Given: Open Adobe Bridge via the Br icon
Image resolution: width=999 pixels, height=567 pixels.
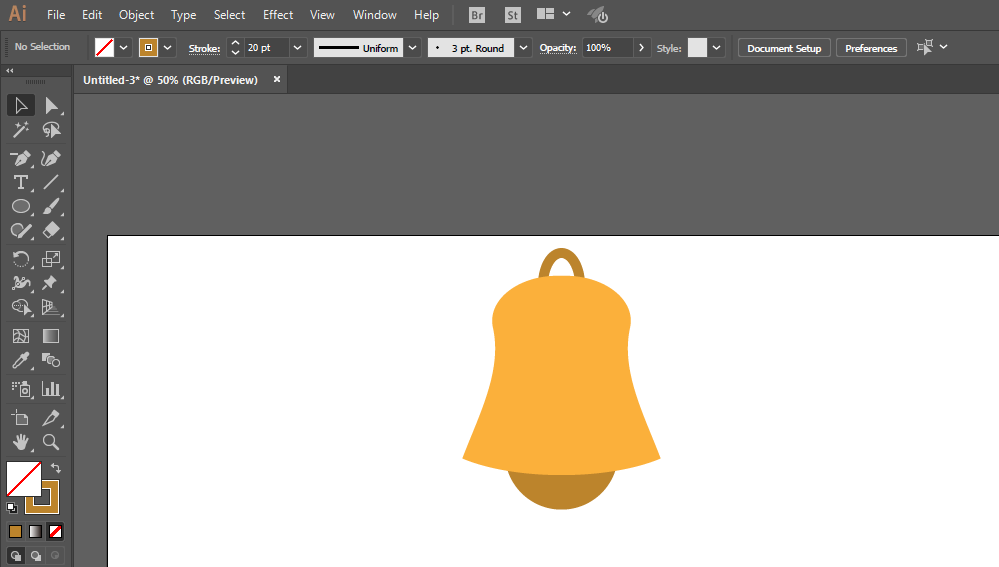Looking at the screenshot, I should click(477, 15).
